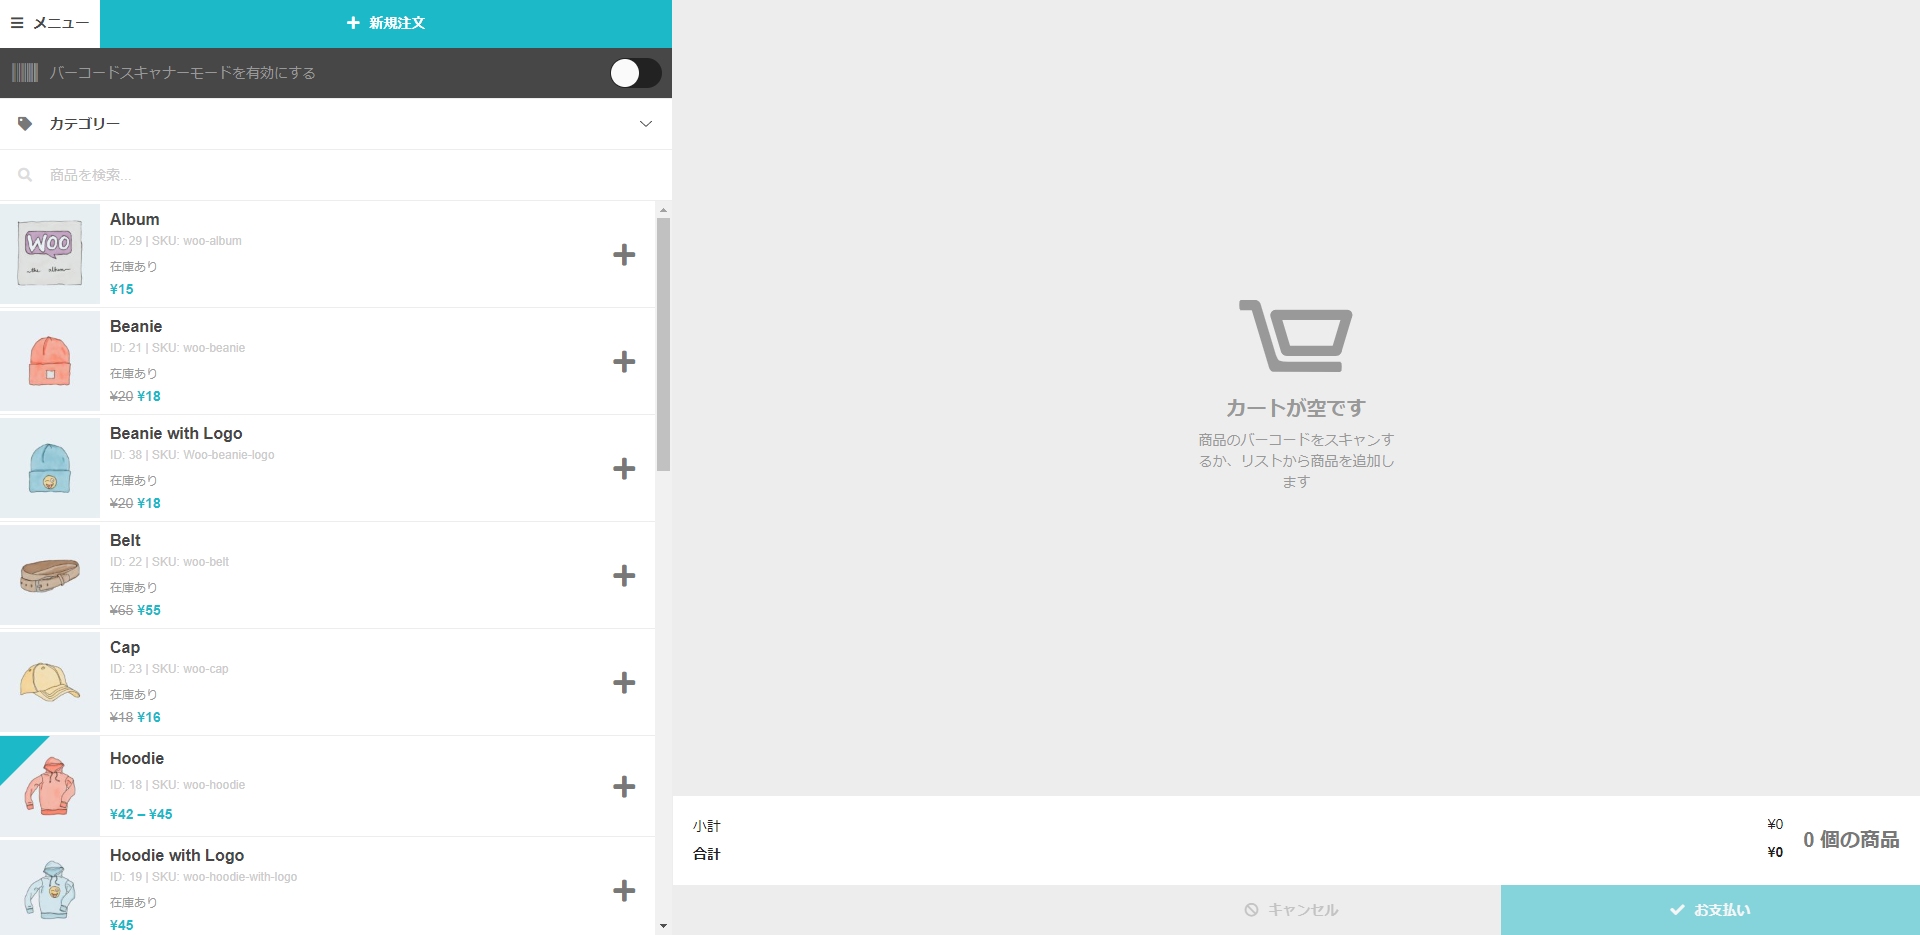Select the Beanie with Logo title

click(176, 433)
